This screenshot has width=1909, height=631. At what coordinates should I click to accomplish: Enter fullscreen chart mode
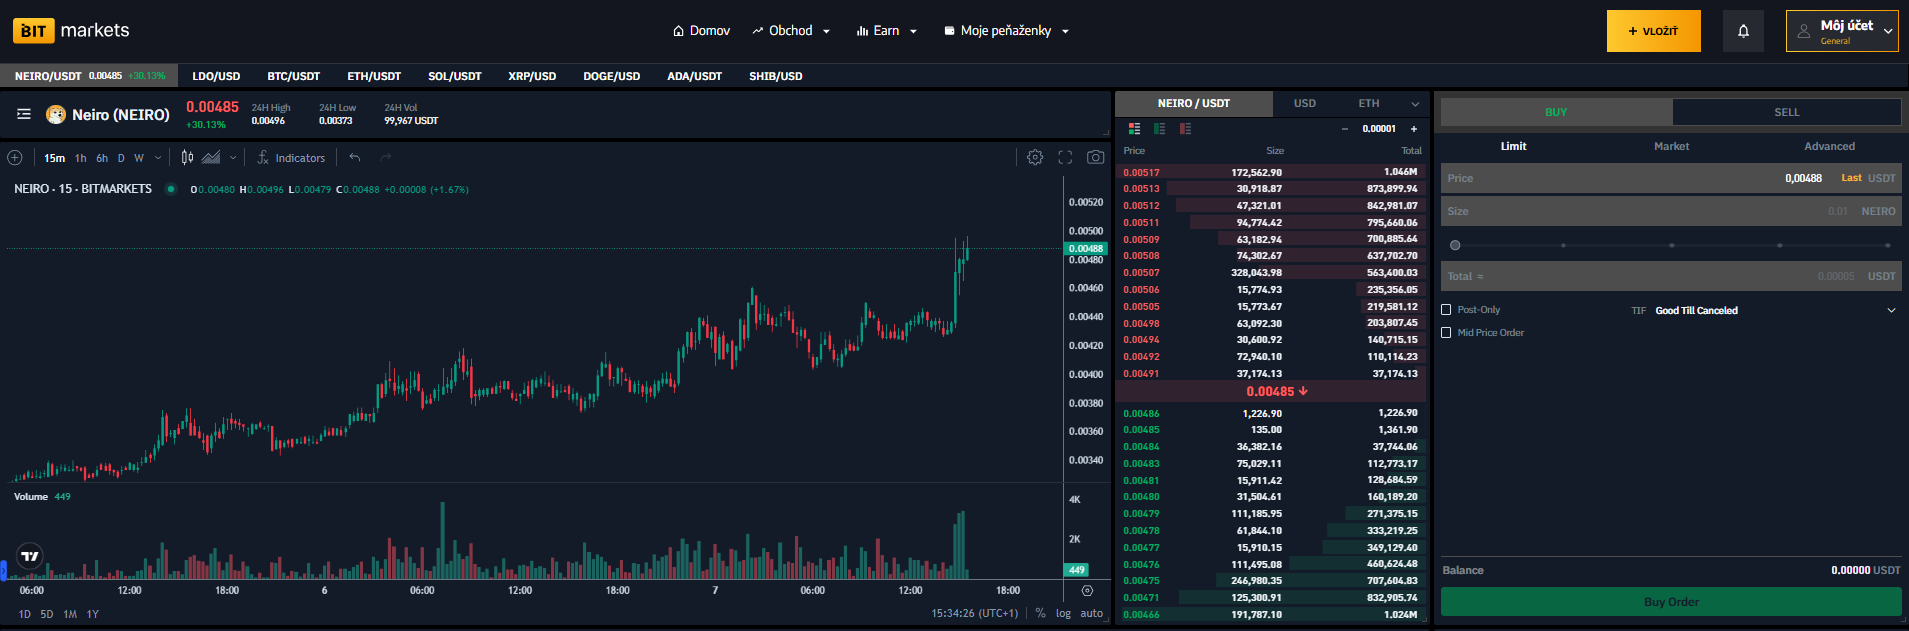pyautogui.click(x=1065, y=157)
